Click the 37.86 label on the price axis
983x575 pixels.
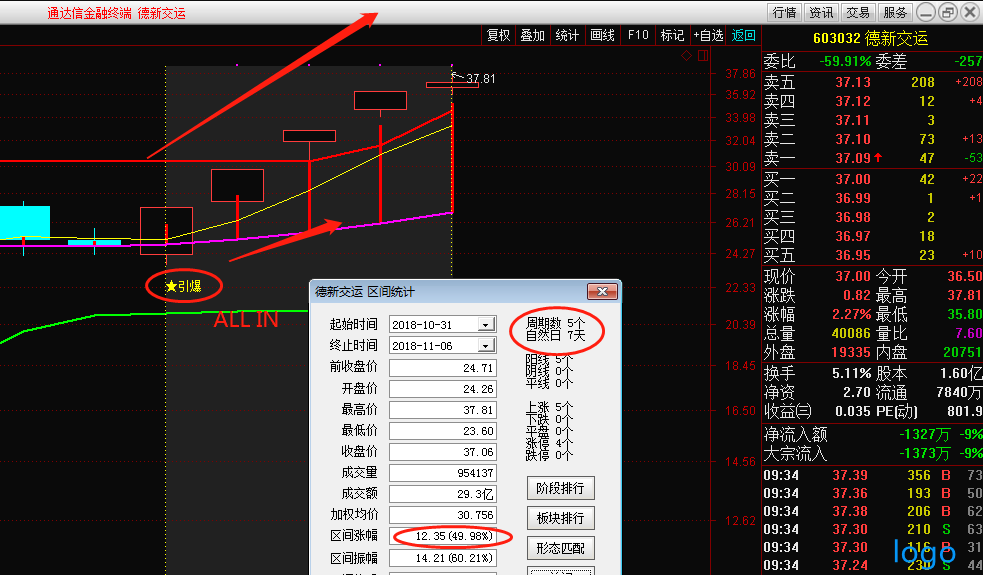coord(740,73)
